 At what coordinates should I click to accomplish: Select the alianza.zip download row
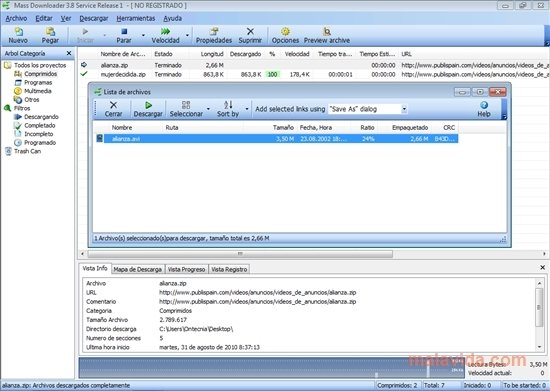point(314,65)
